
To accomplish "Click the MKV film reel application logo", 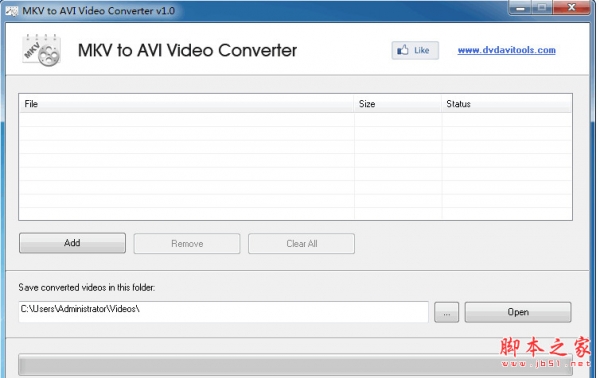I will tap(41, 50).
